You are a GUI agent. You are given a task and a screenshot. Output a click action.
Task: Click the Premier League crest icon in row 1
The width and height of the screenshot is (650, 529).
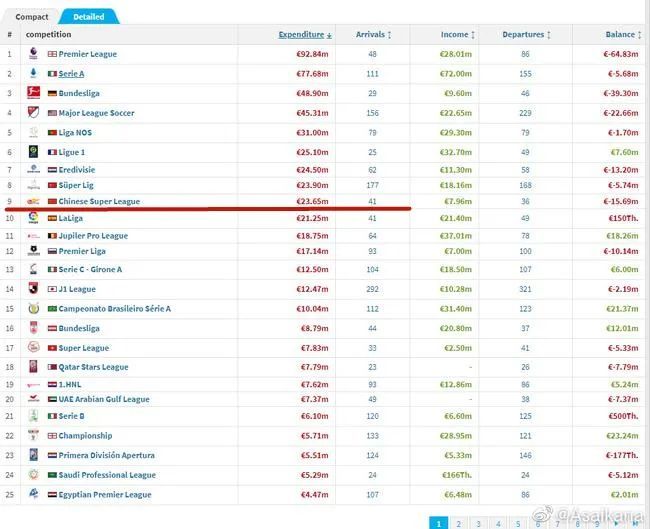[33, 54]
